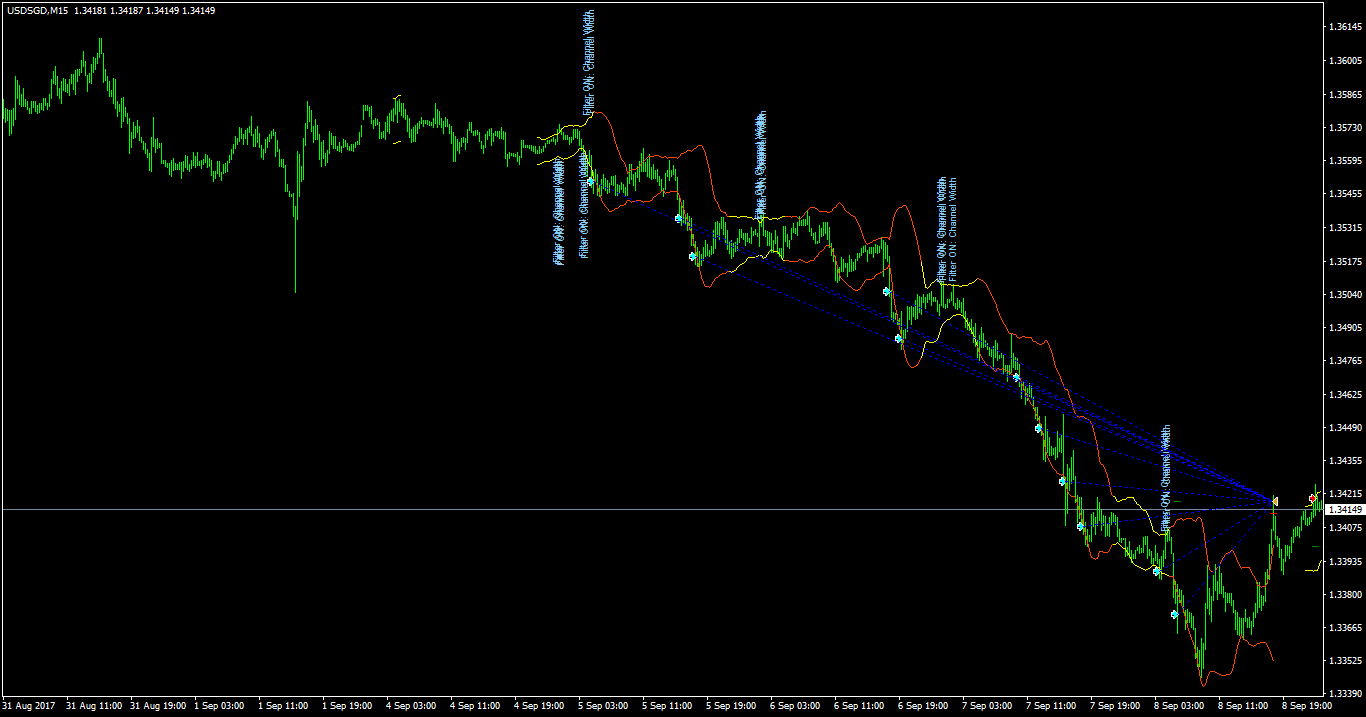Image resolution: width=1366 pixels, height=717 pixels.
Task: Select the first cyan trade arrow after 5 Sep 03:00
Action: 590,181
